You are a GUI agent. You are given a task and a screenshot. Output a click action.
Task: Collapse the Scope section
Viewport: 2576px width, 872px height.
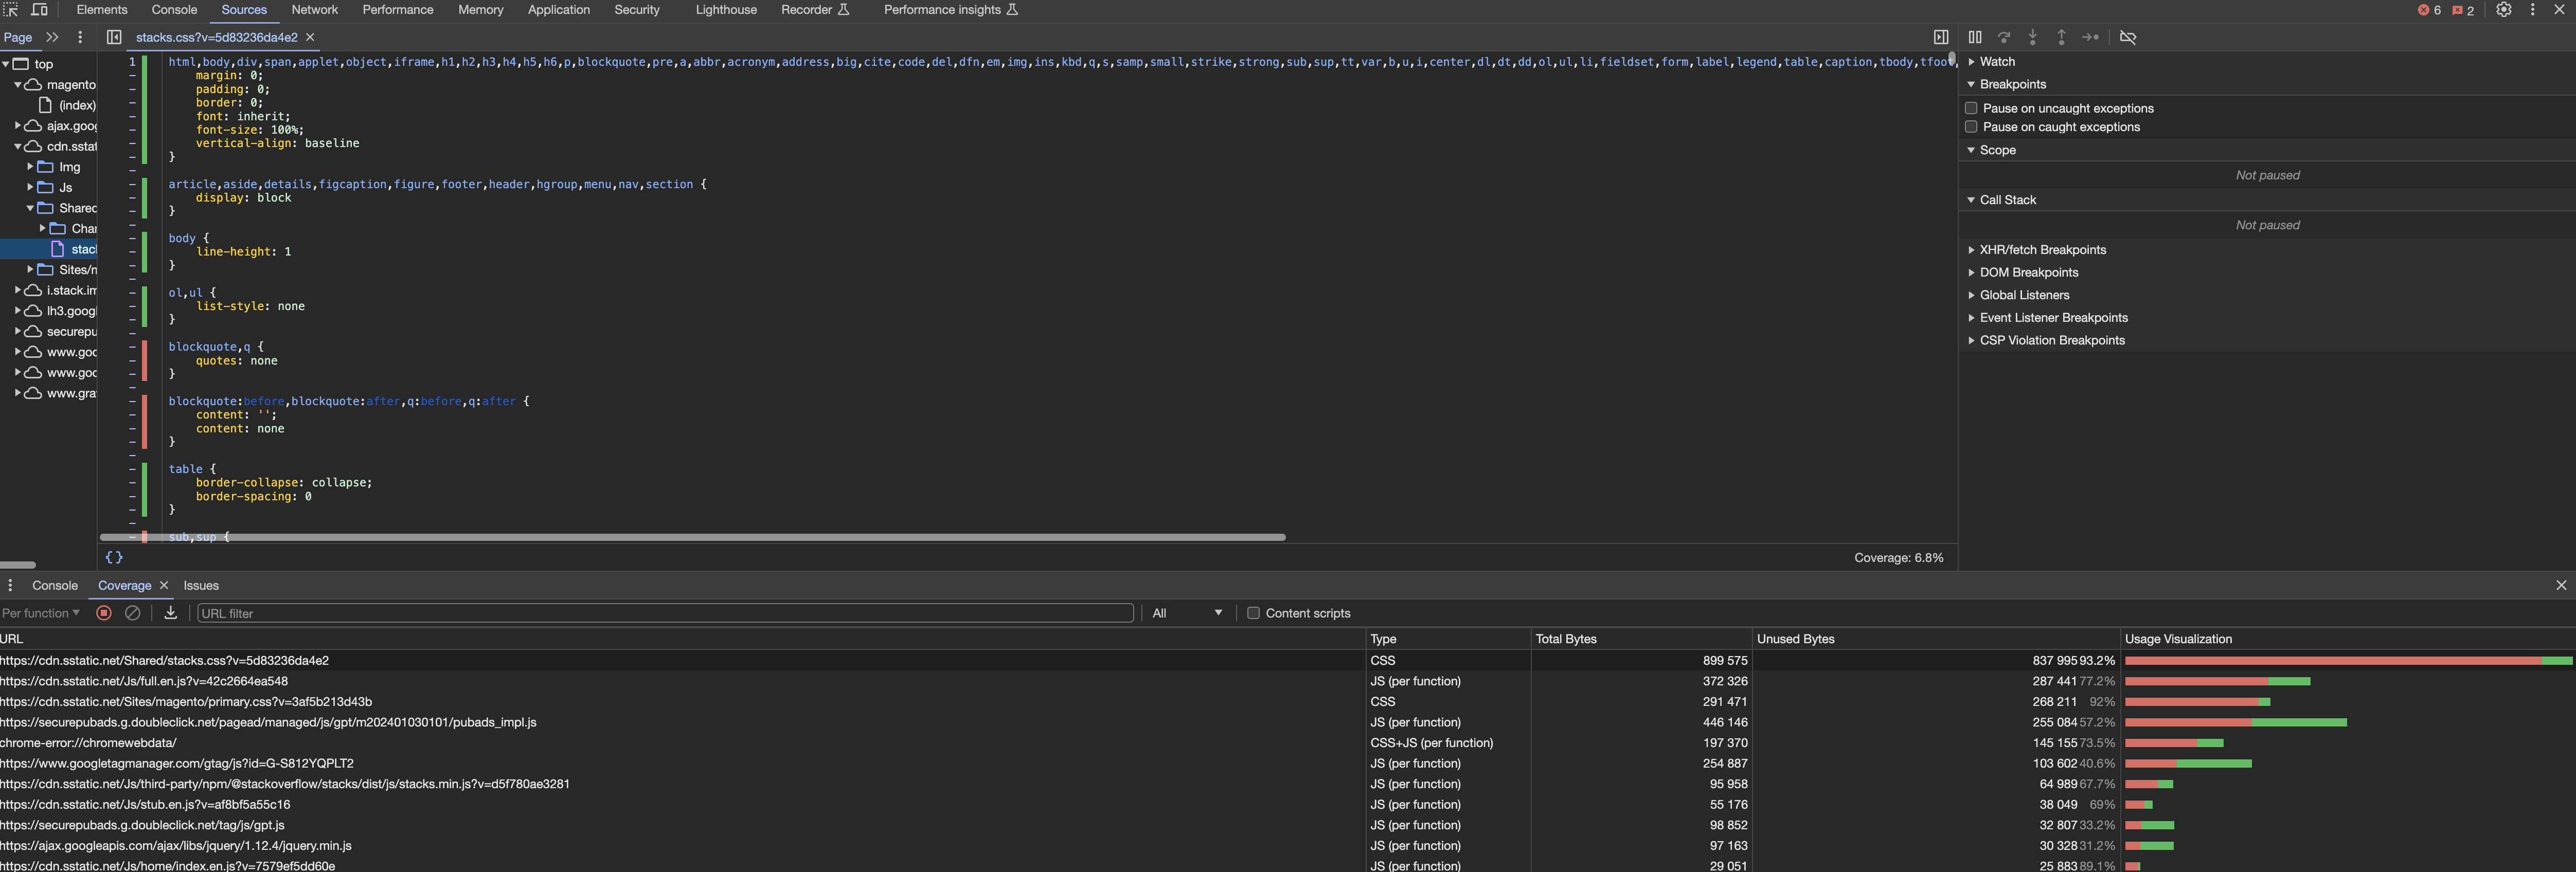(1997, 150)
